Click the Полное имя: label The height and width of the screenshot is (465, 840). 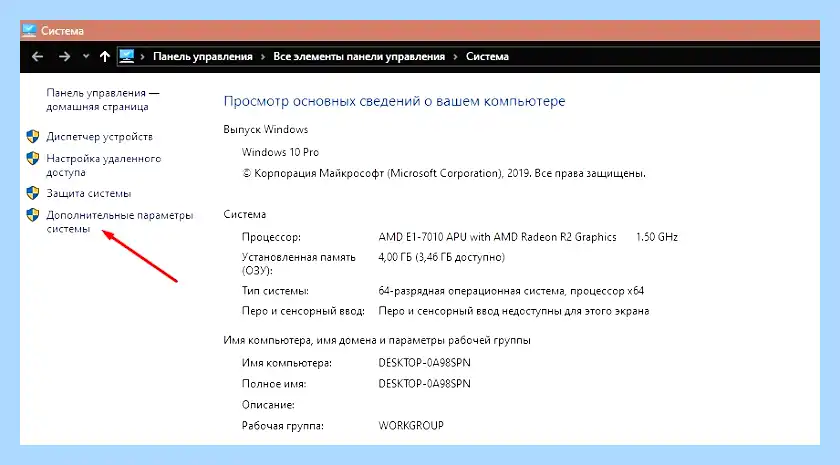pos(274,384)
